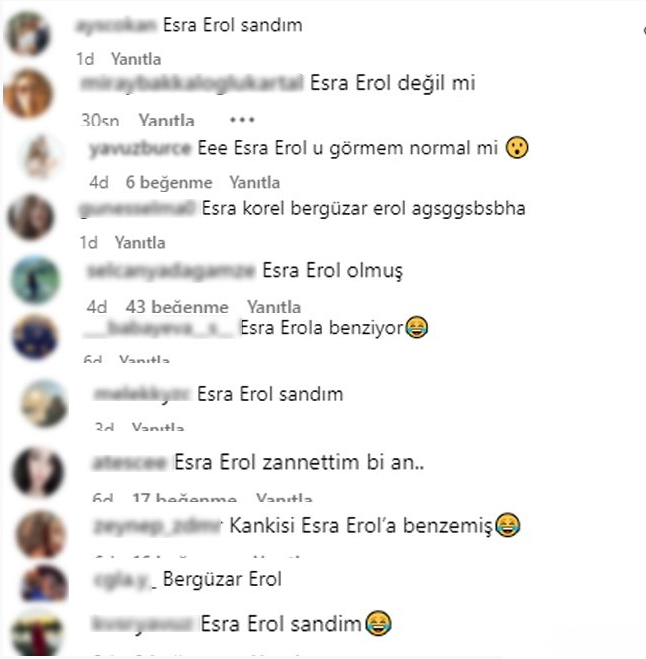Open username before 'Esra Erol olmuş'

click(x=171, y=271)
